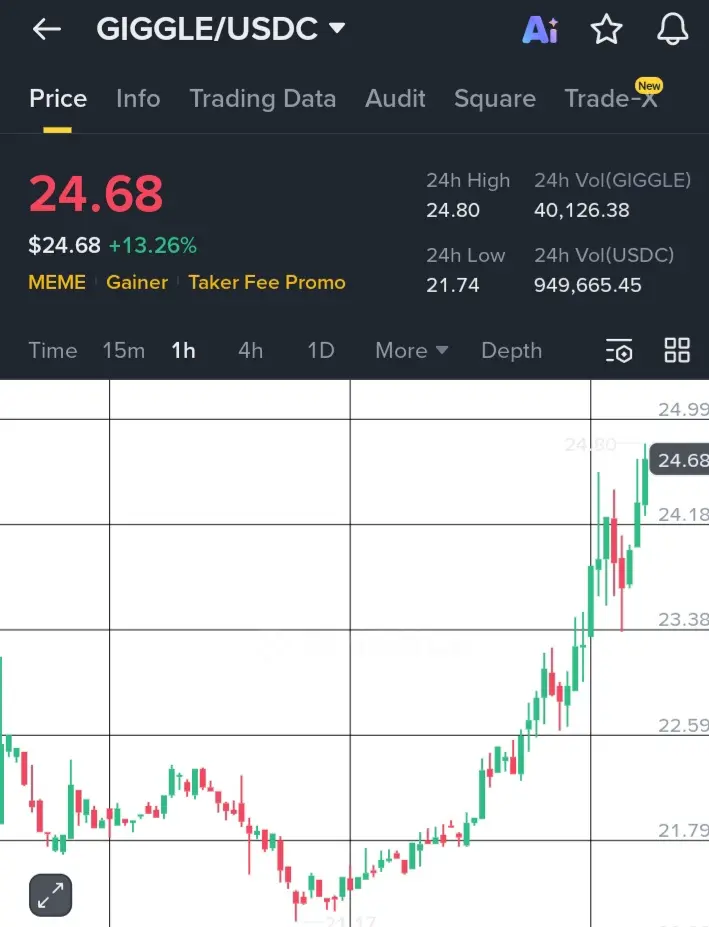Image resolution: width=709 pixels, height=927 pixels.
Task: Select the 1h chart interval
Action: [x=183, y=351]
